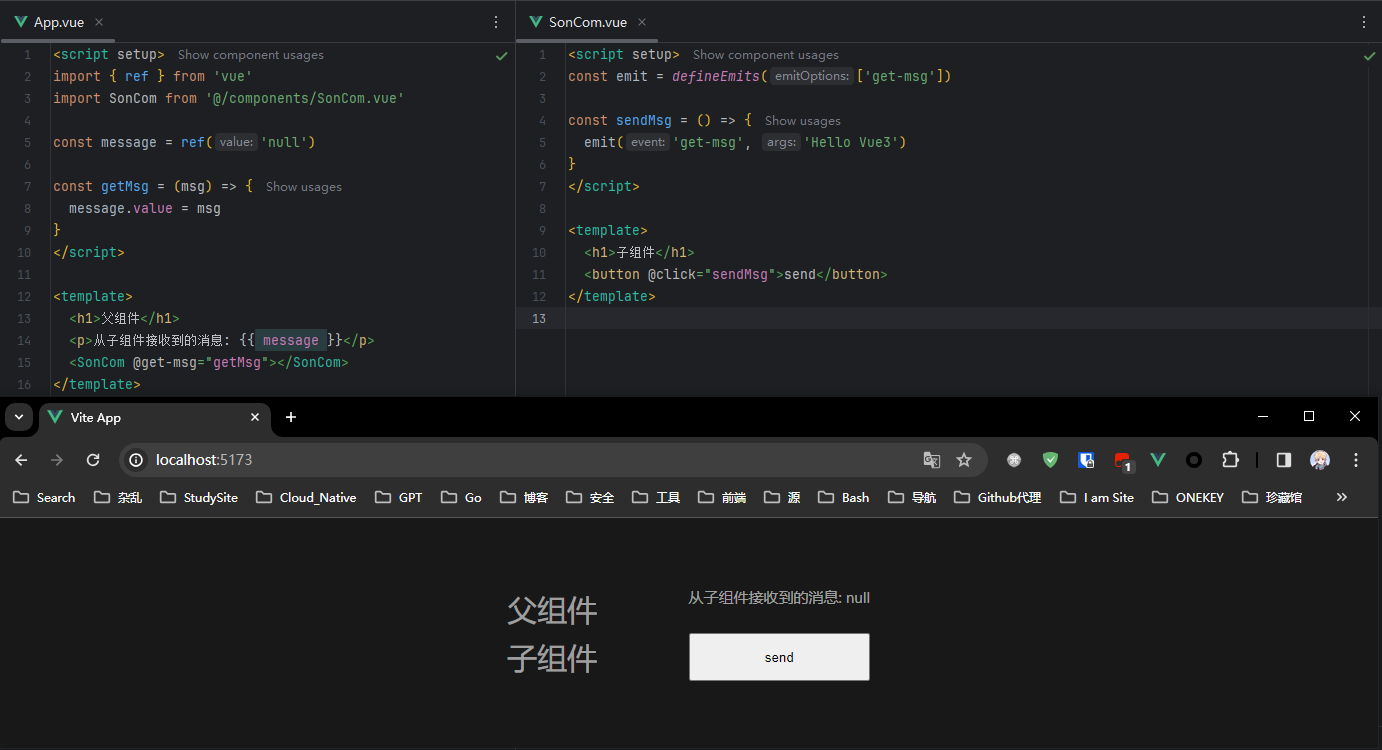
Task: Open red extension with badge 1
Action: [x=1122, y=461]
